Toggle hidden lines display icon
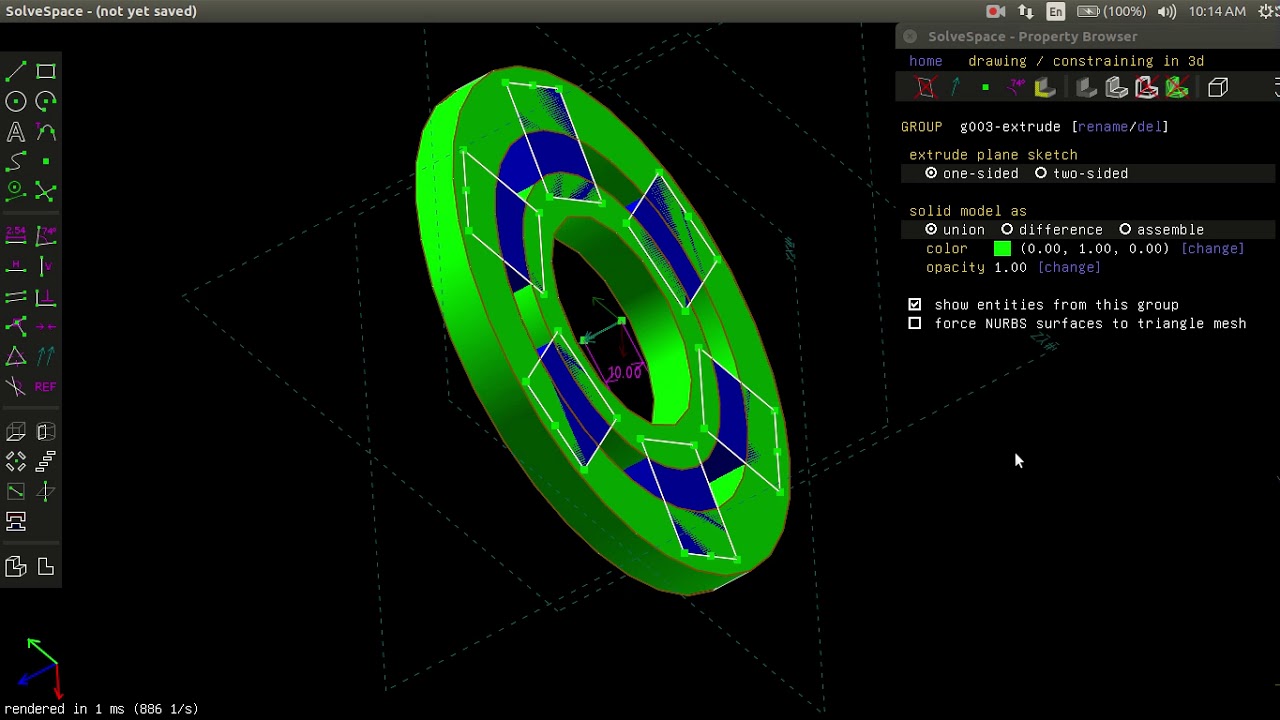The height and width of the screenshot is (720, 1280). 1218,88
